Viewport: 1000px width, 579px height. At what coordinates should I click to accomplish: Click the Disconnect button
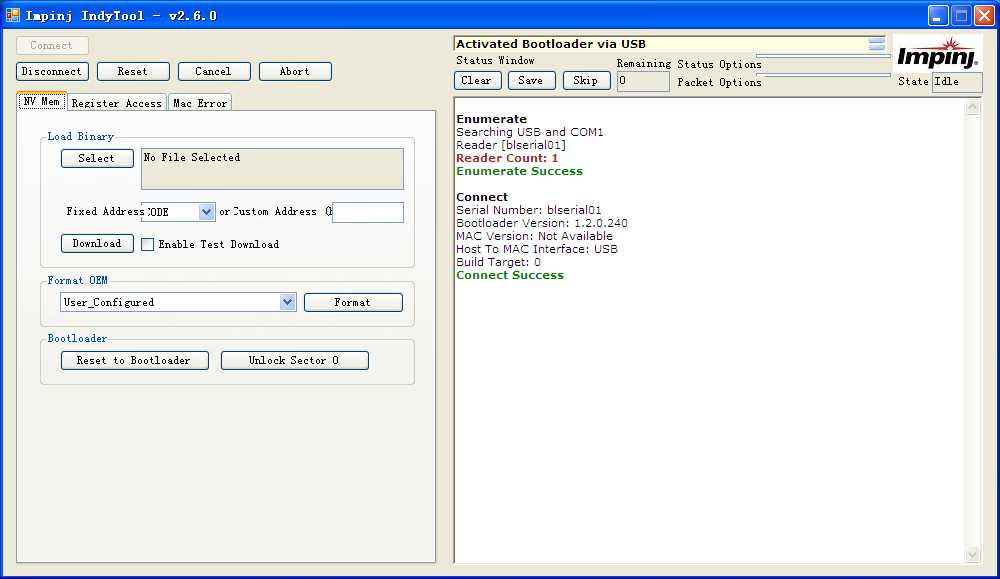[x=52, y=71]
